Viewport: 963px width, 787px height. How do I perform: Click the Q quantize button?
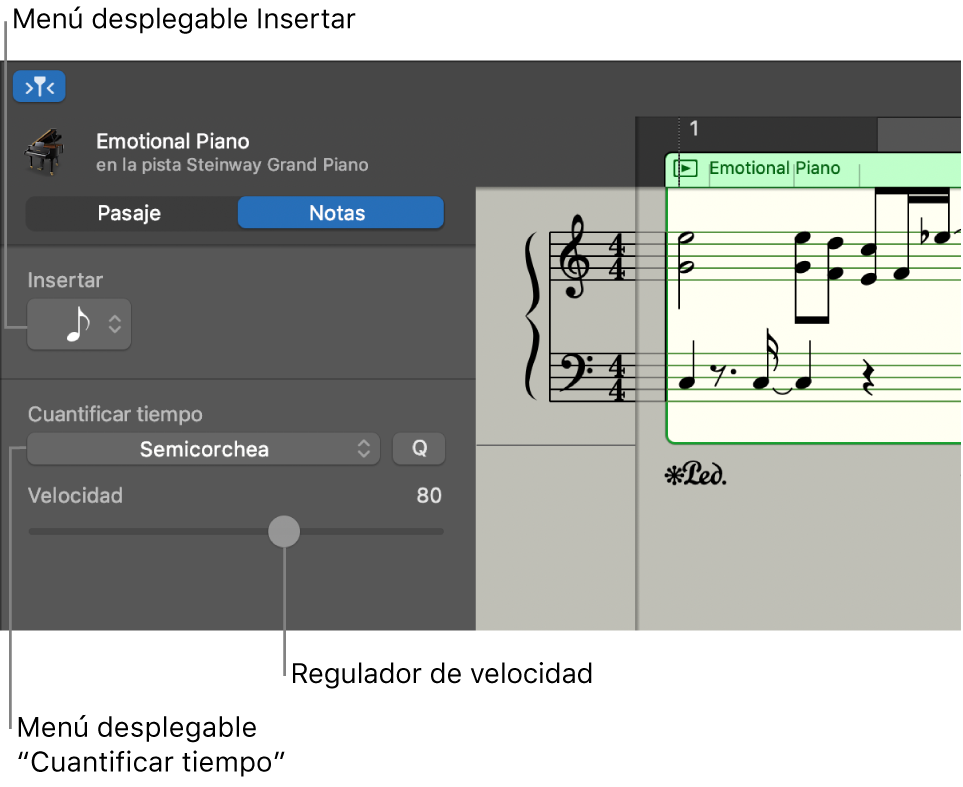tap(419, 448)
